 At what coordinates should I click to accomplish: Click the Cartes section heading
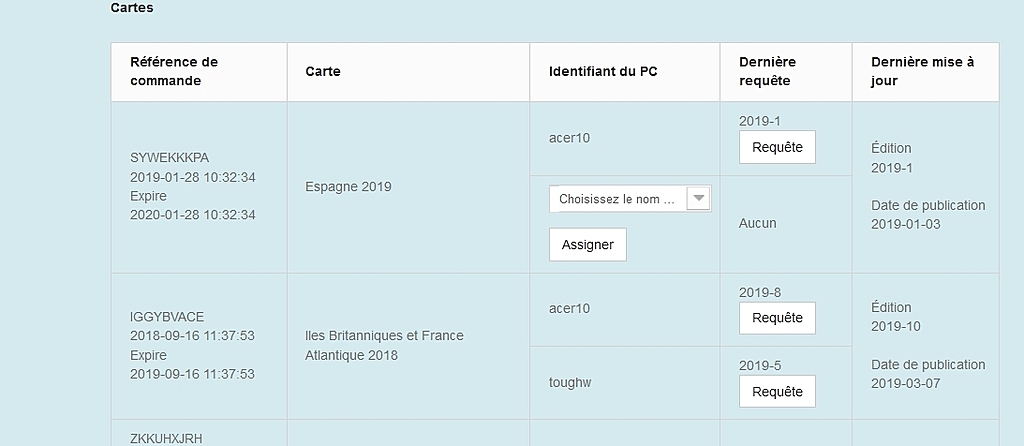click(x=132, y=8)
